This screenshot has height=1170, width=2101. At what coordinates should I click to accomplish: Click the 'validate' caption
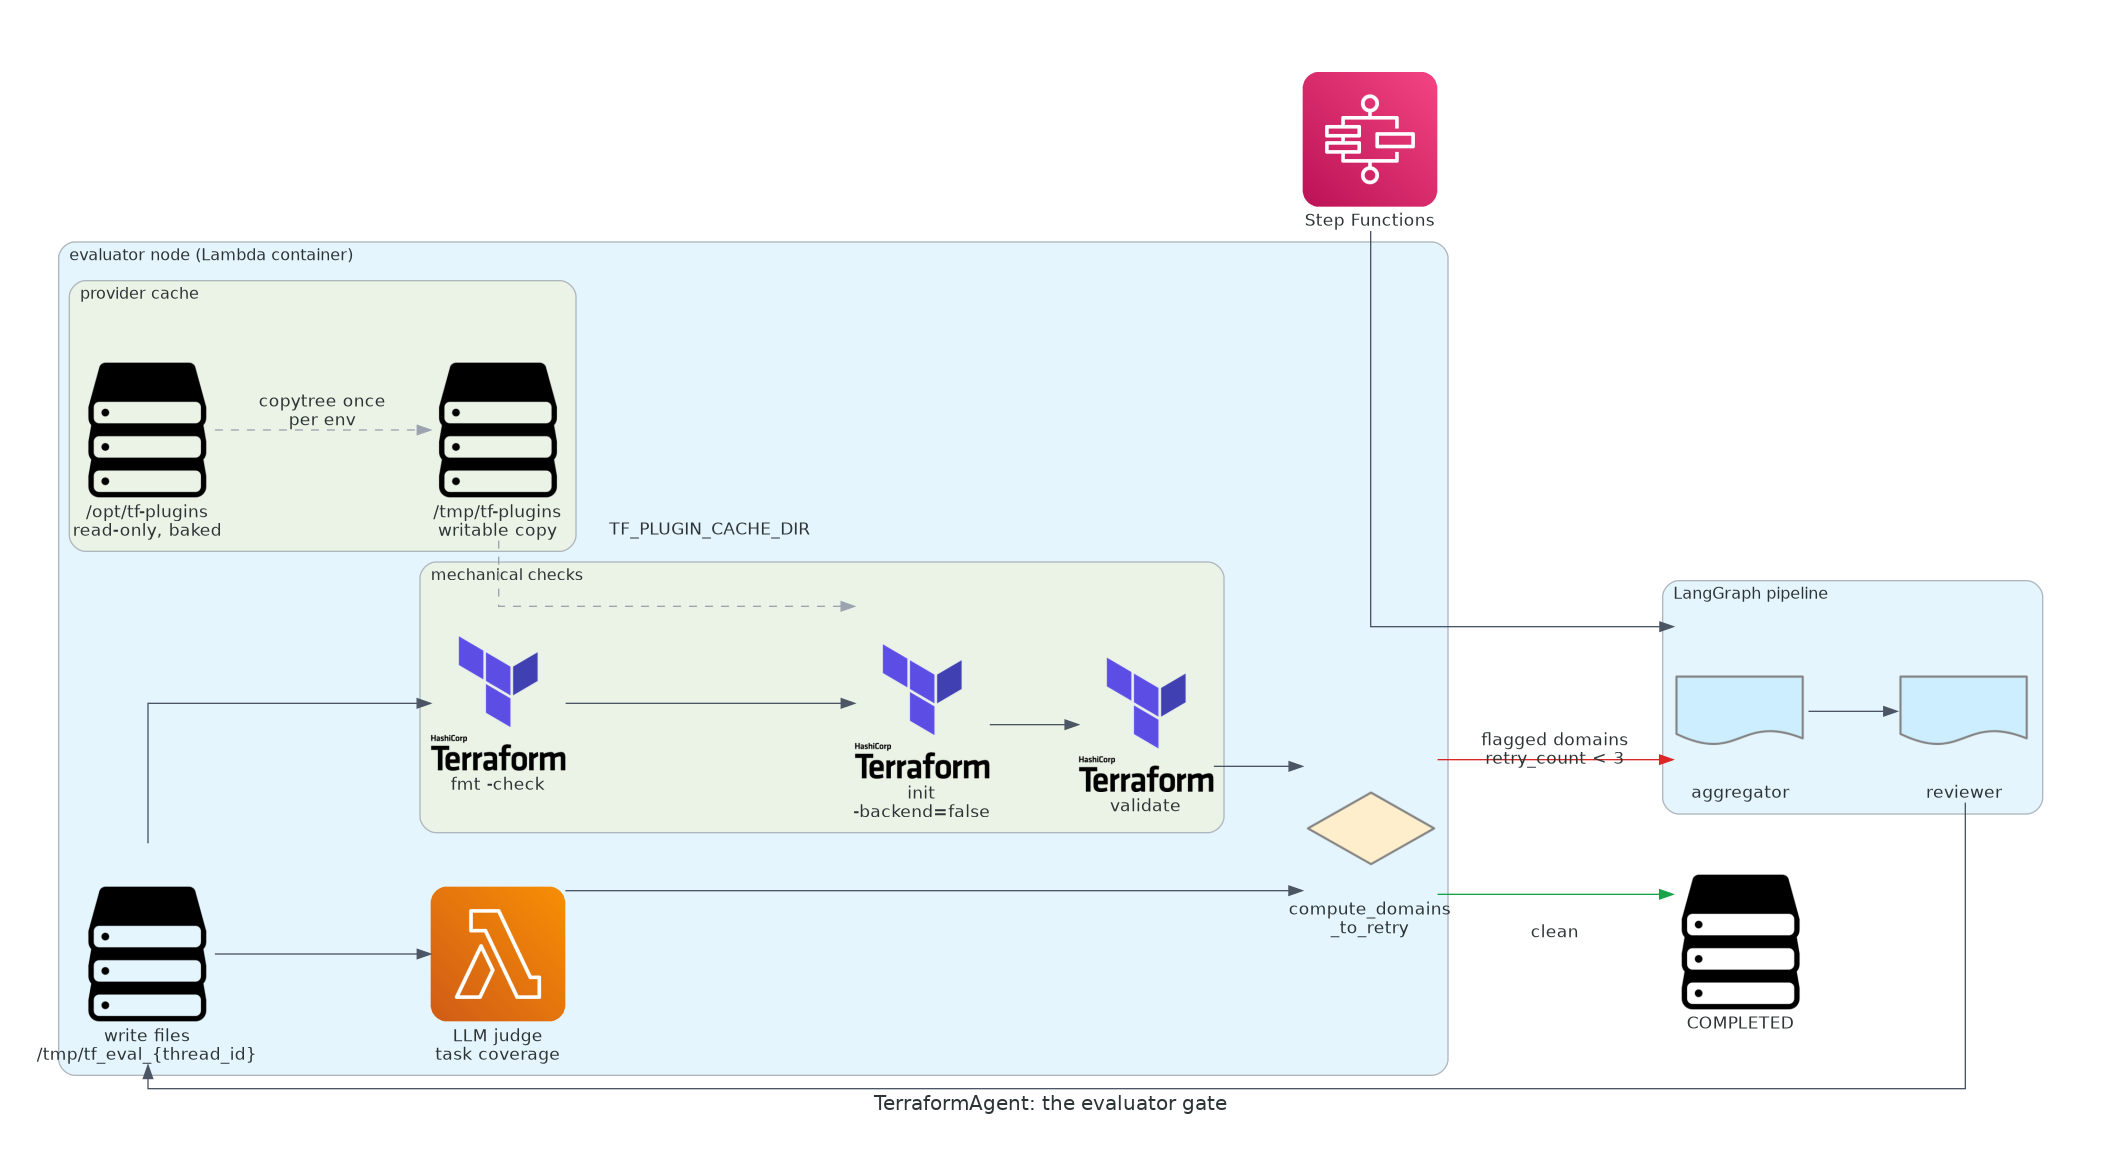(x=1145, y=806)
